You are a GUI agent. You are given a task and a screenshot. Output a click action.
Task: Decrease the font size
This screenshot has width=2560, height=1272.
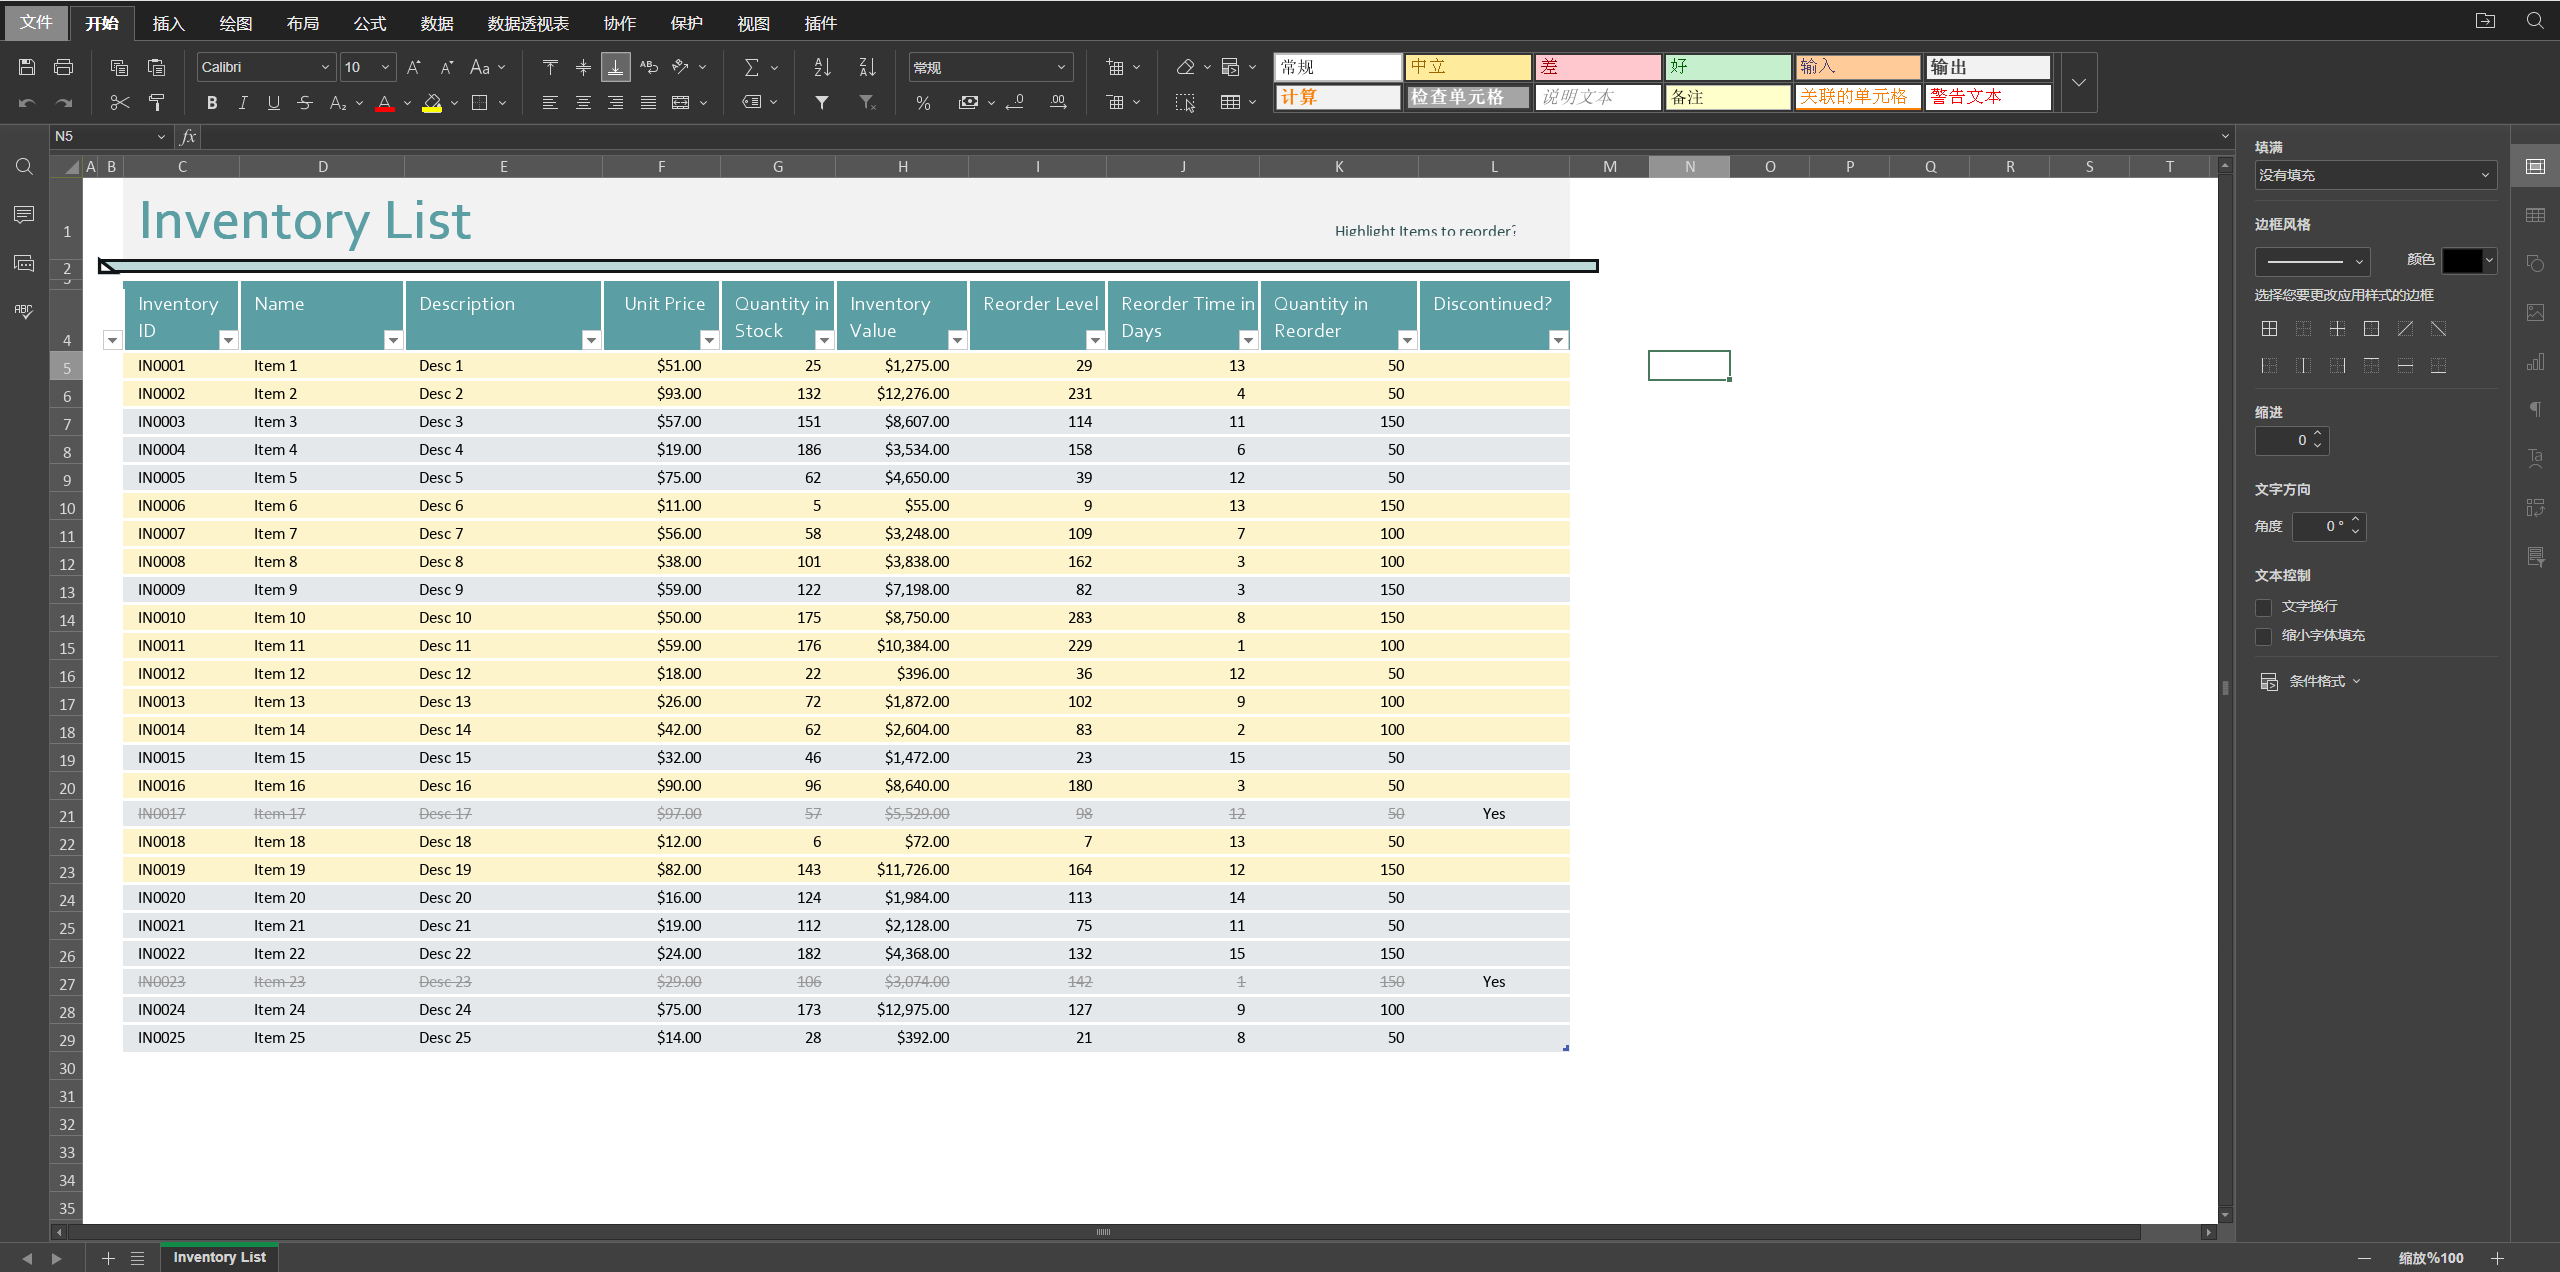click(447, 67)
